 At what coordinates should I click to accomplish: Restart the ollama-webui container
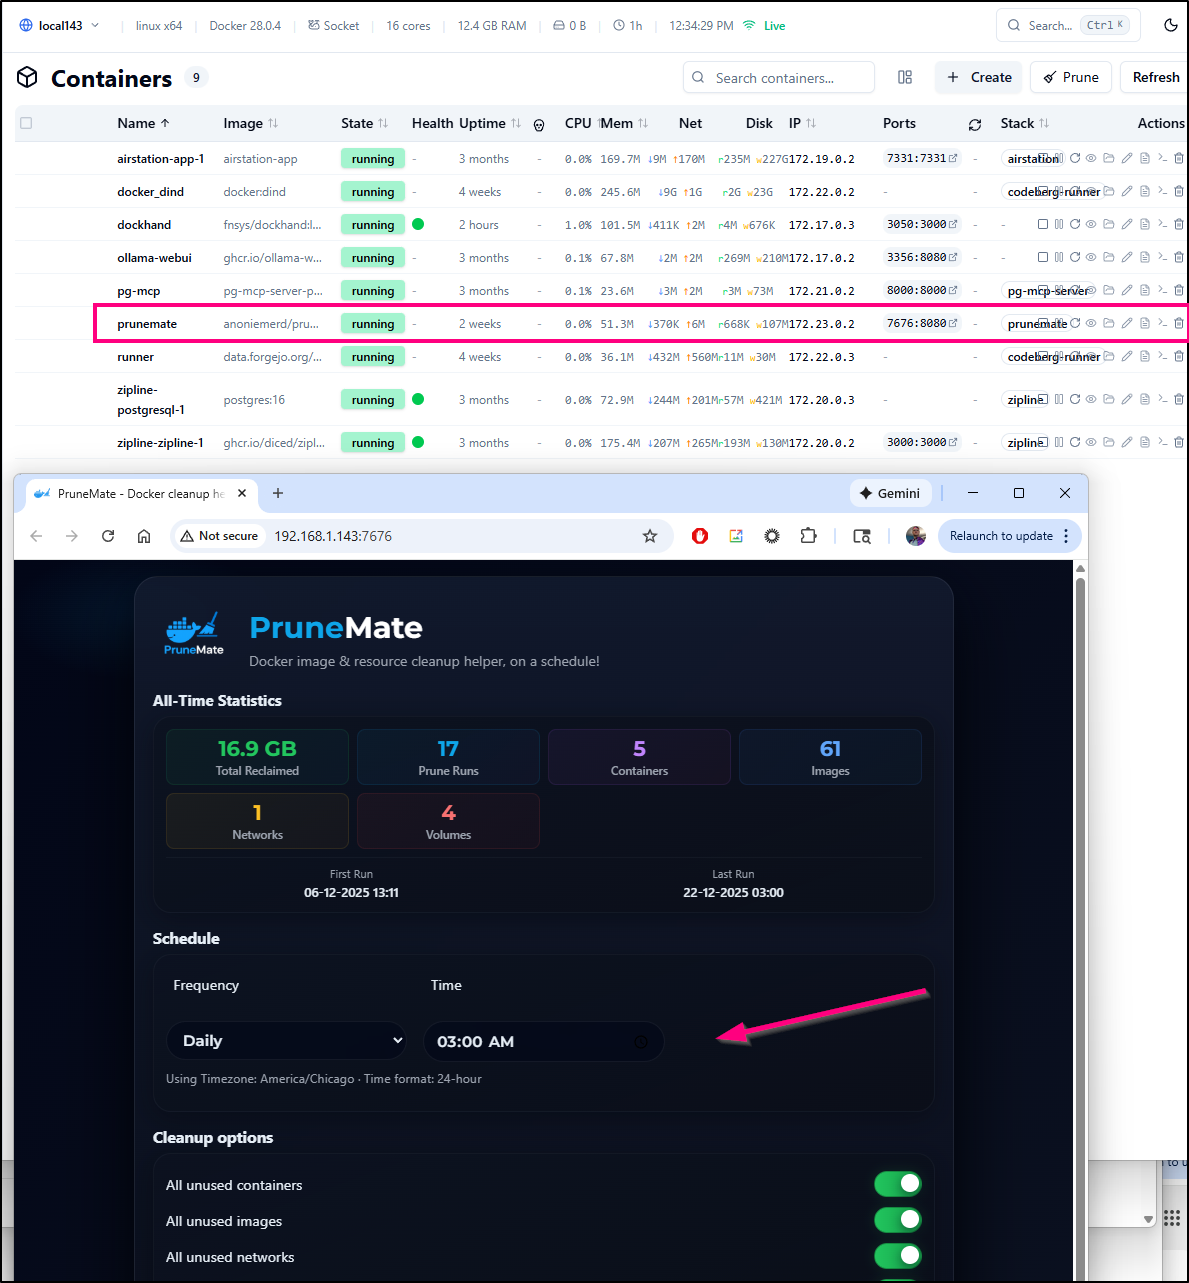1075,258
